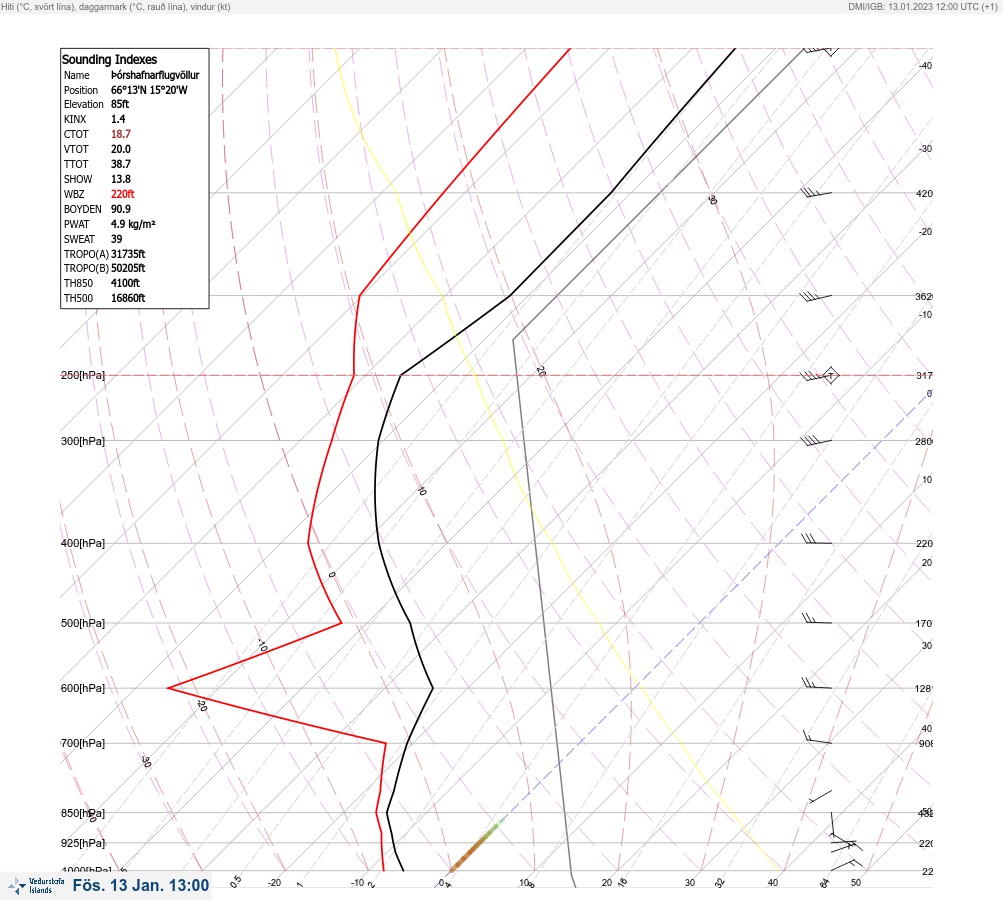1003x900 pixels.
Task: Click the right-edge label 317
Action: click(924, 375)
